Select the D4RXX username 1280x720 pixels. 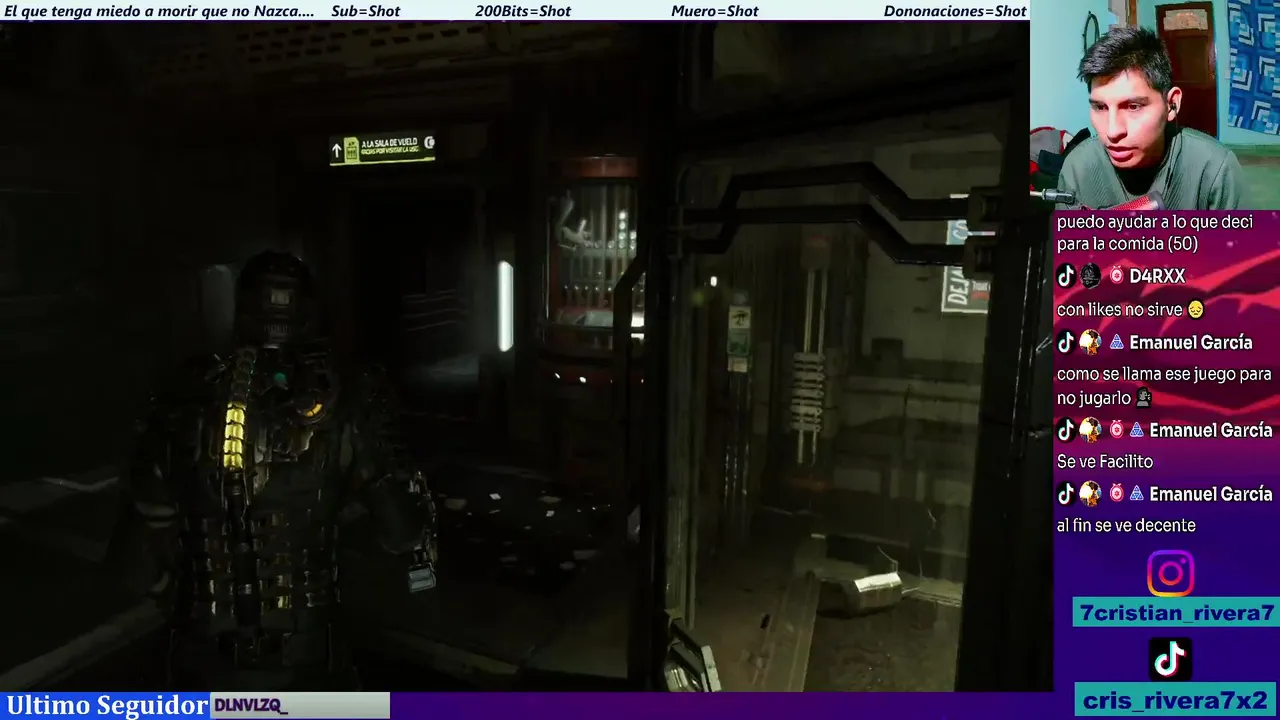[x=1157, y=276]
